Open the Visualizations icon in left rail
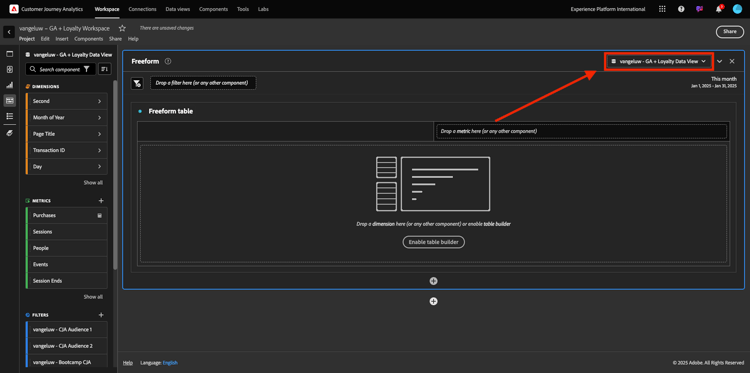This screenshot has height=373, width=750. point(10,70)
